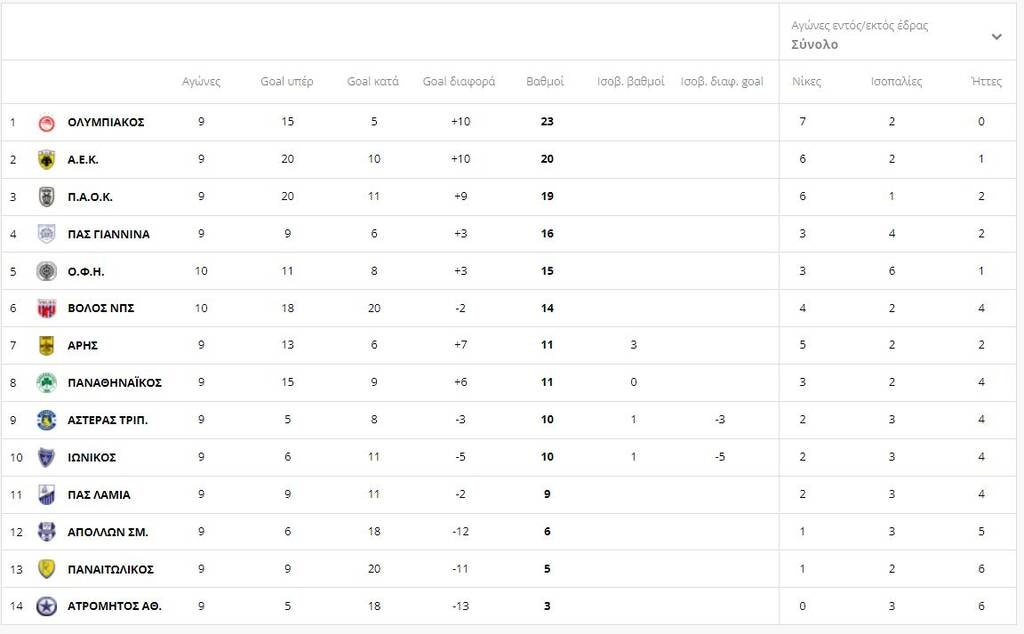Open the home/away matches dropdown chevron
Screen dimensions: 1024x634
997,37
